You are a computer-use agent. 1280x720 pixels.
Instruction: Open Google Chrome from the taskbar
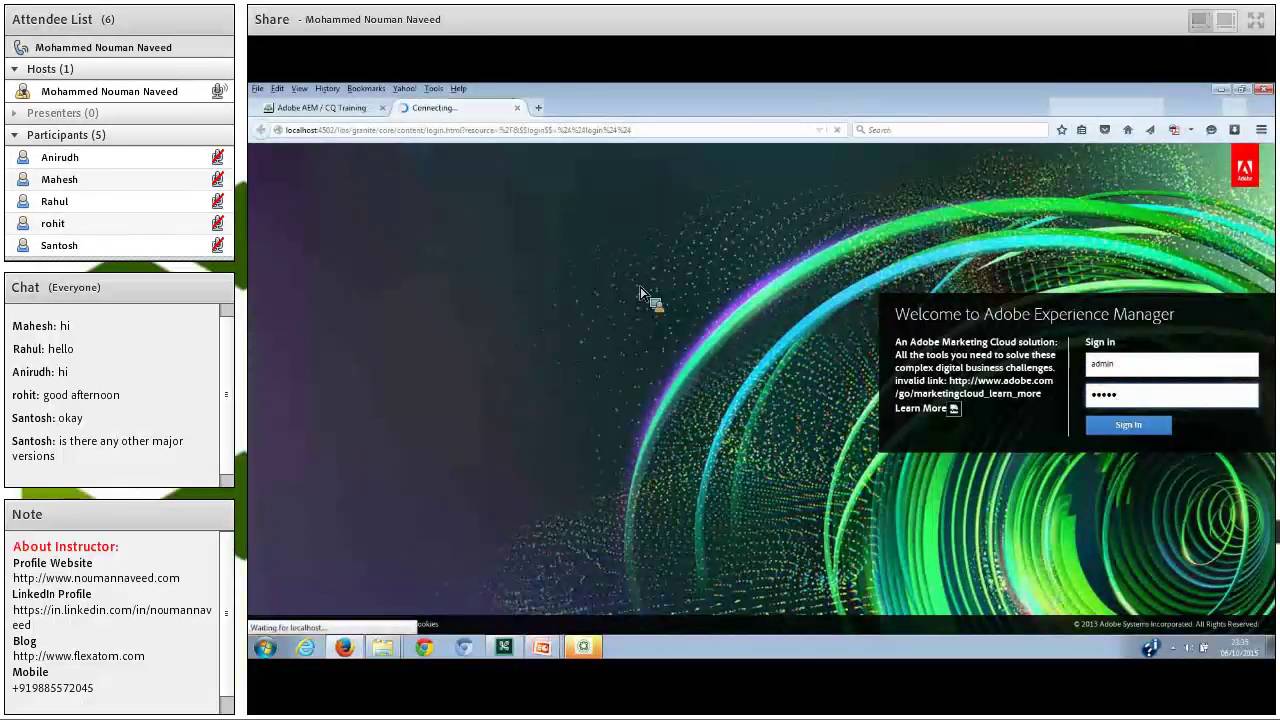pyautogui.click(x=424, y=647)
